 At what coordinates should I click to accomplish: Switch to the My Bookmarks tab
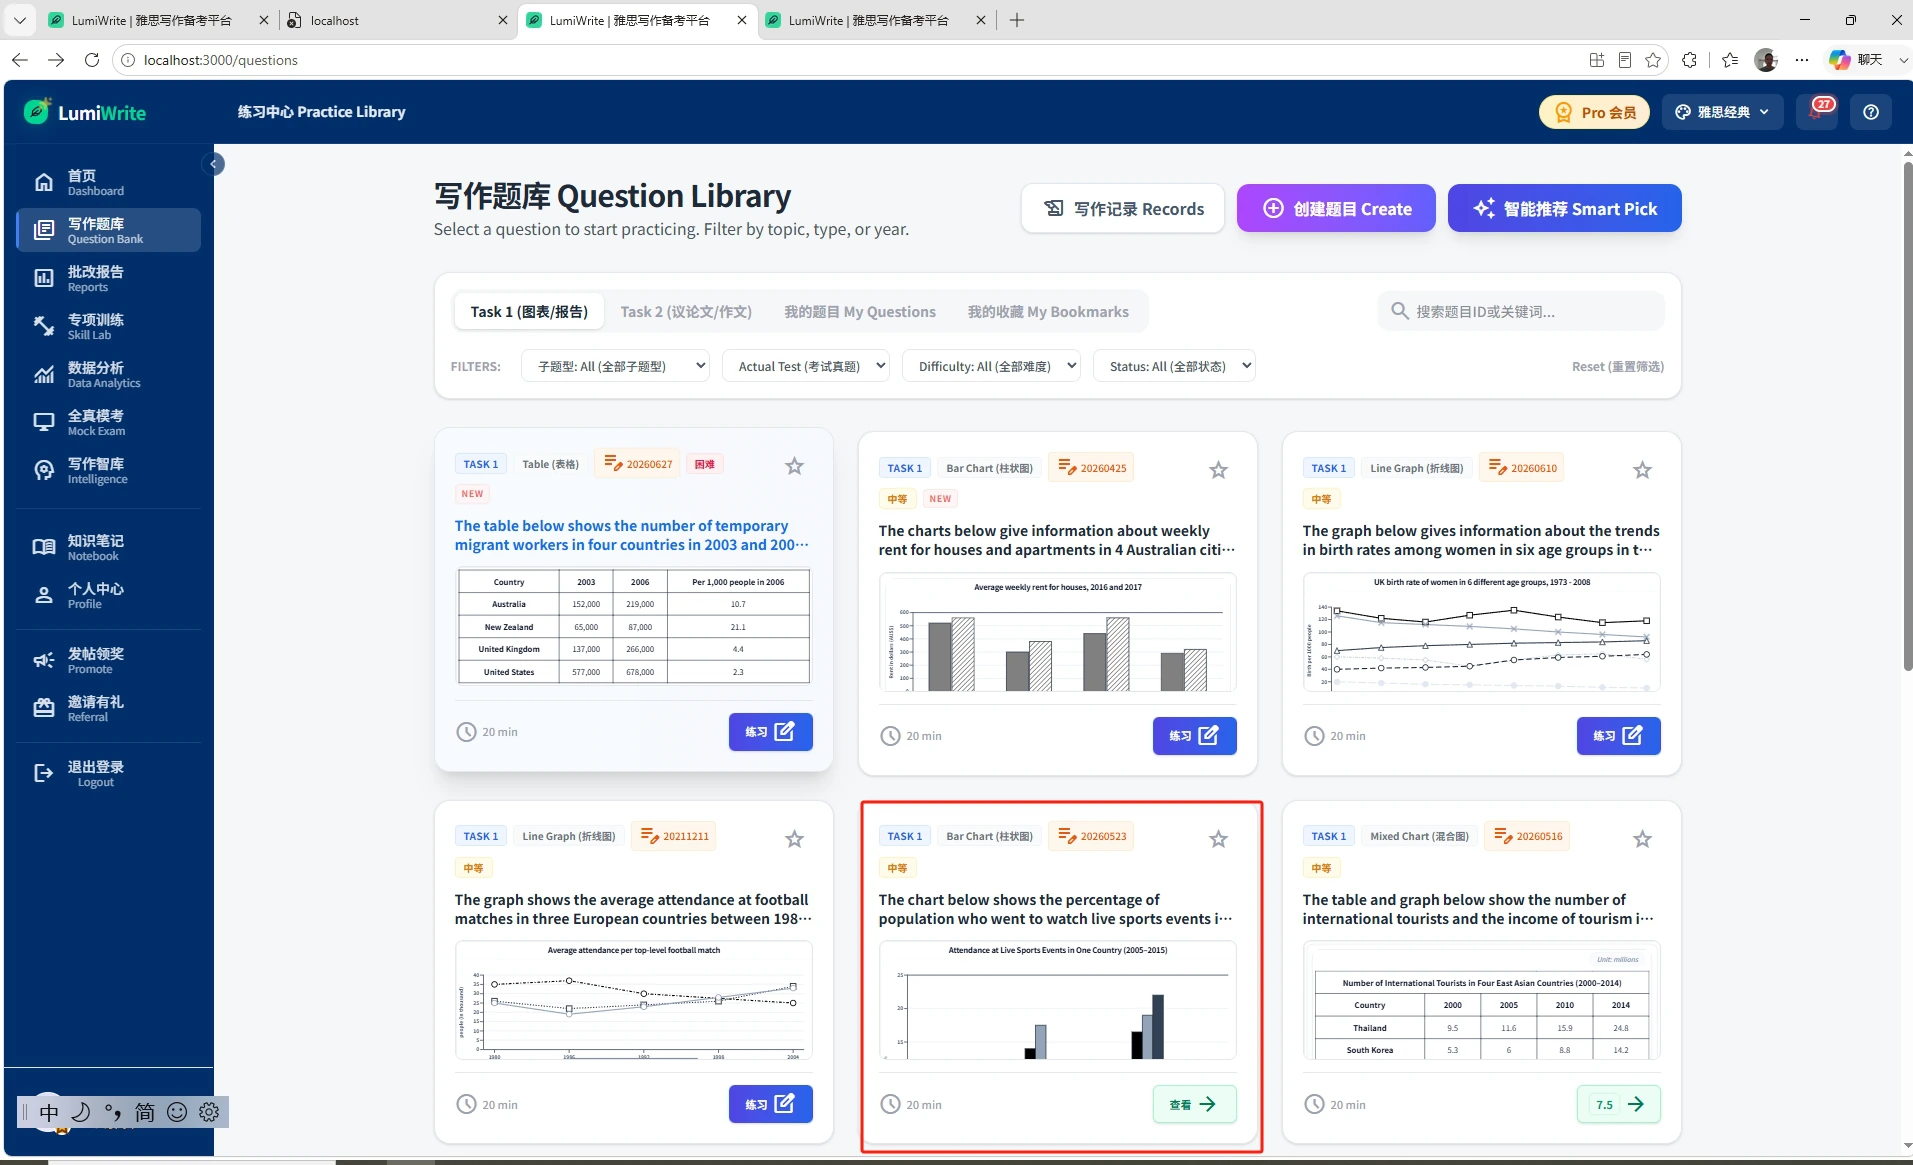(x=1048, y=312)
